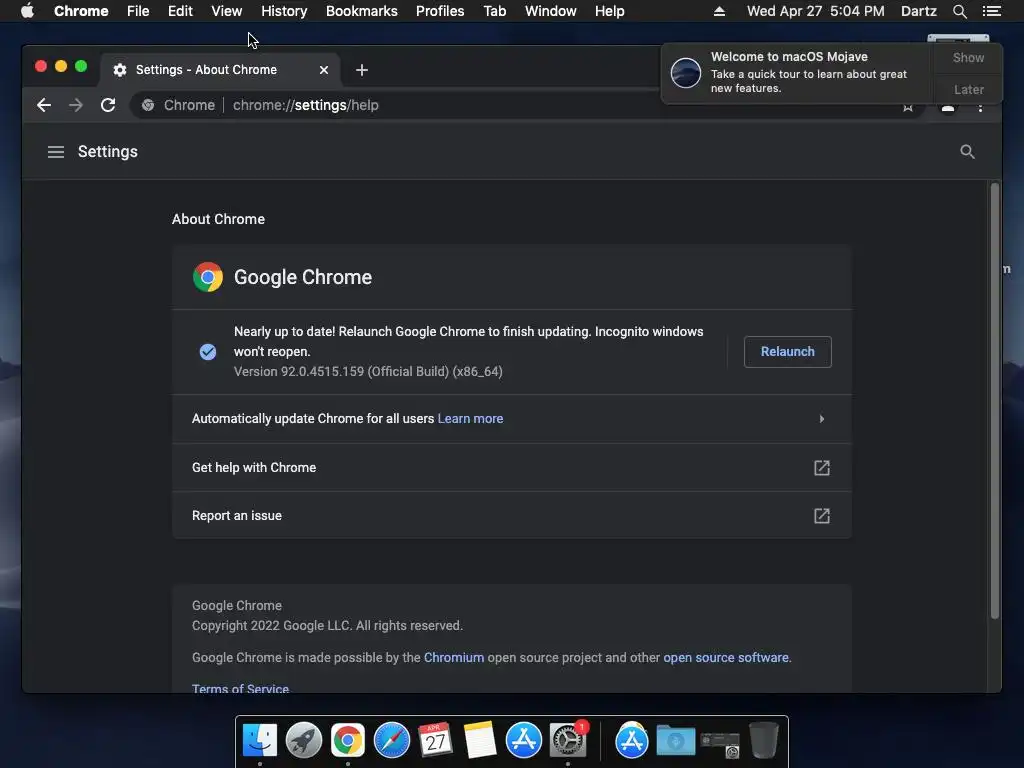This screenshot has width=1024, height=768.
Task: Open the History menu
Action: 284,11
